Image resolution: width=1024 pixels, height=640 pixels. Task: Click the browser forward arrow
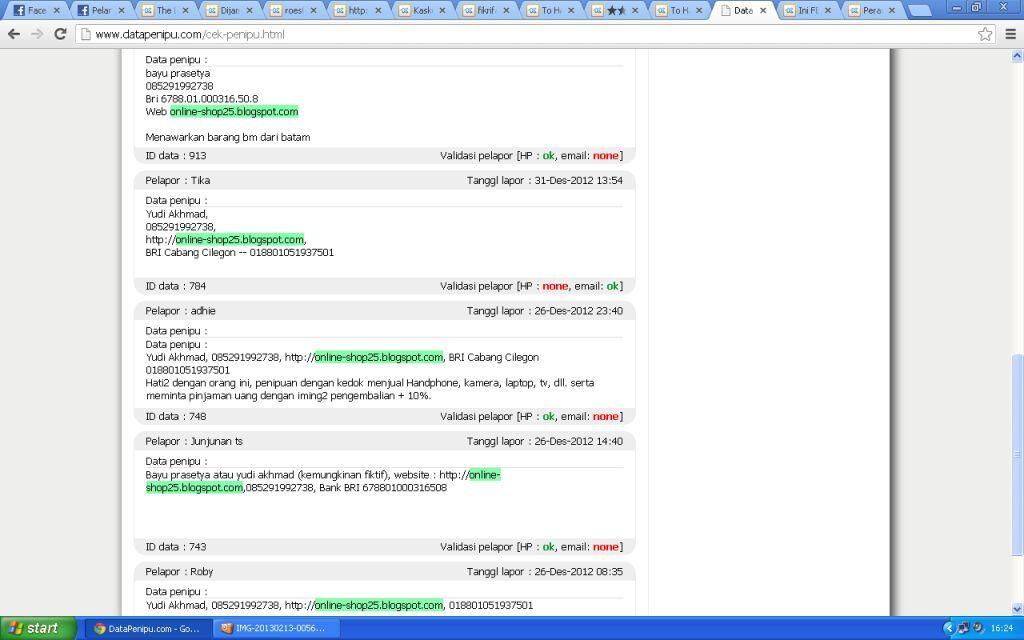pos(37,34)
